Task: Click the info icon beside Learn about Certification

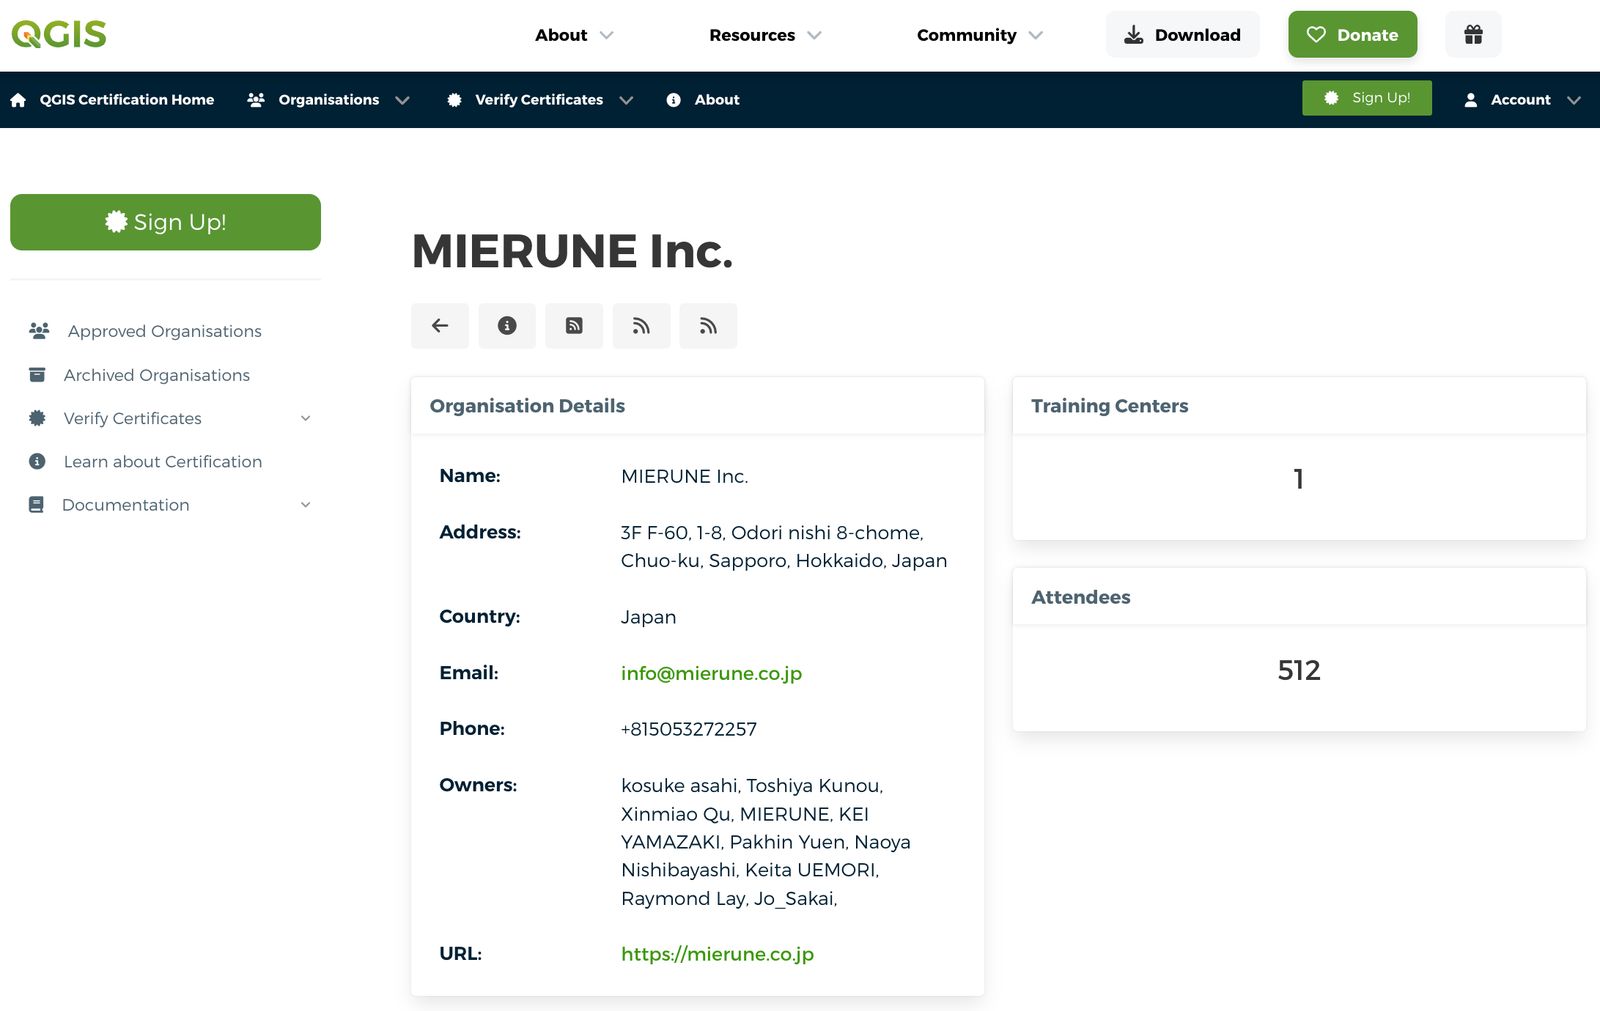Action: coord(37,461)
